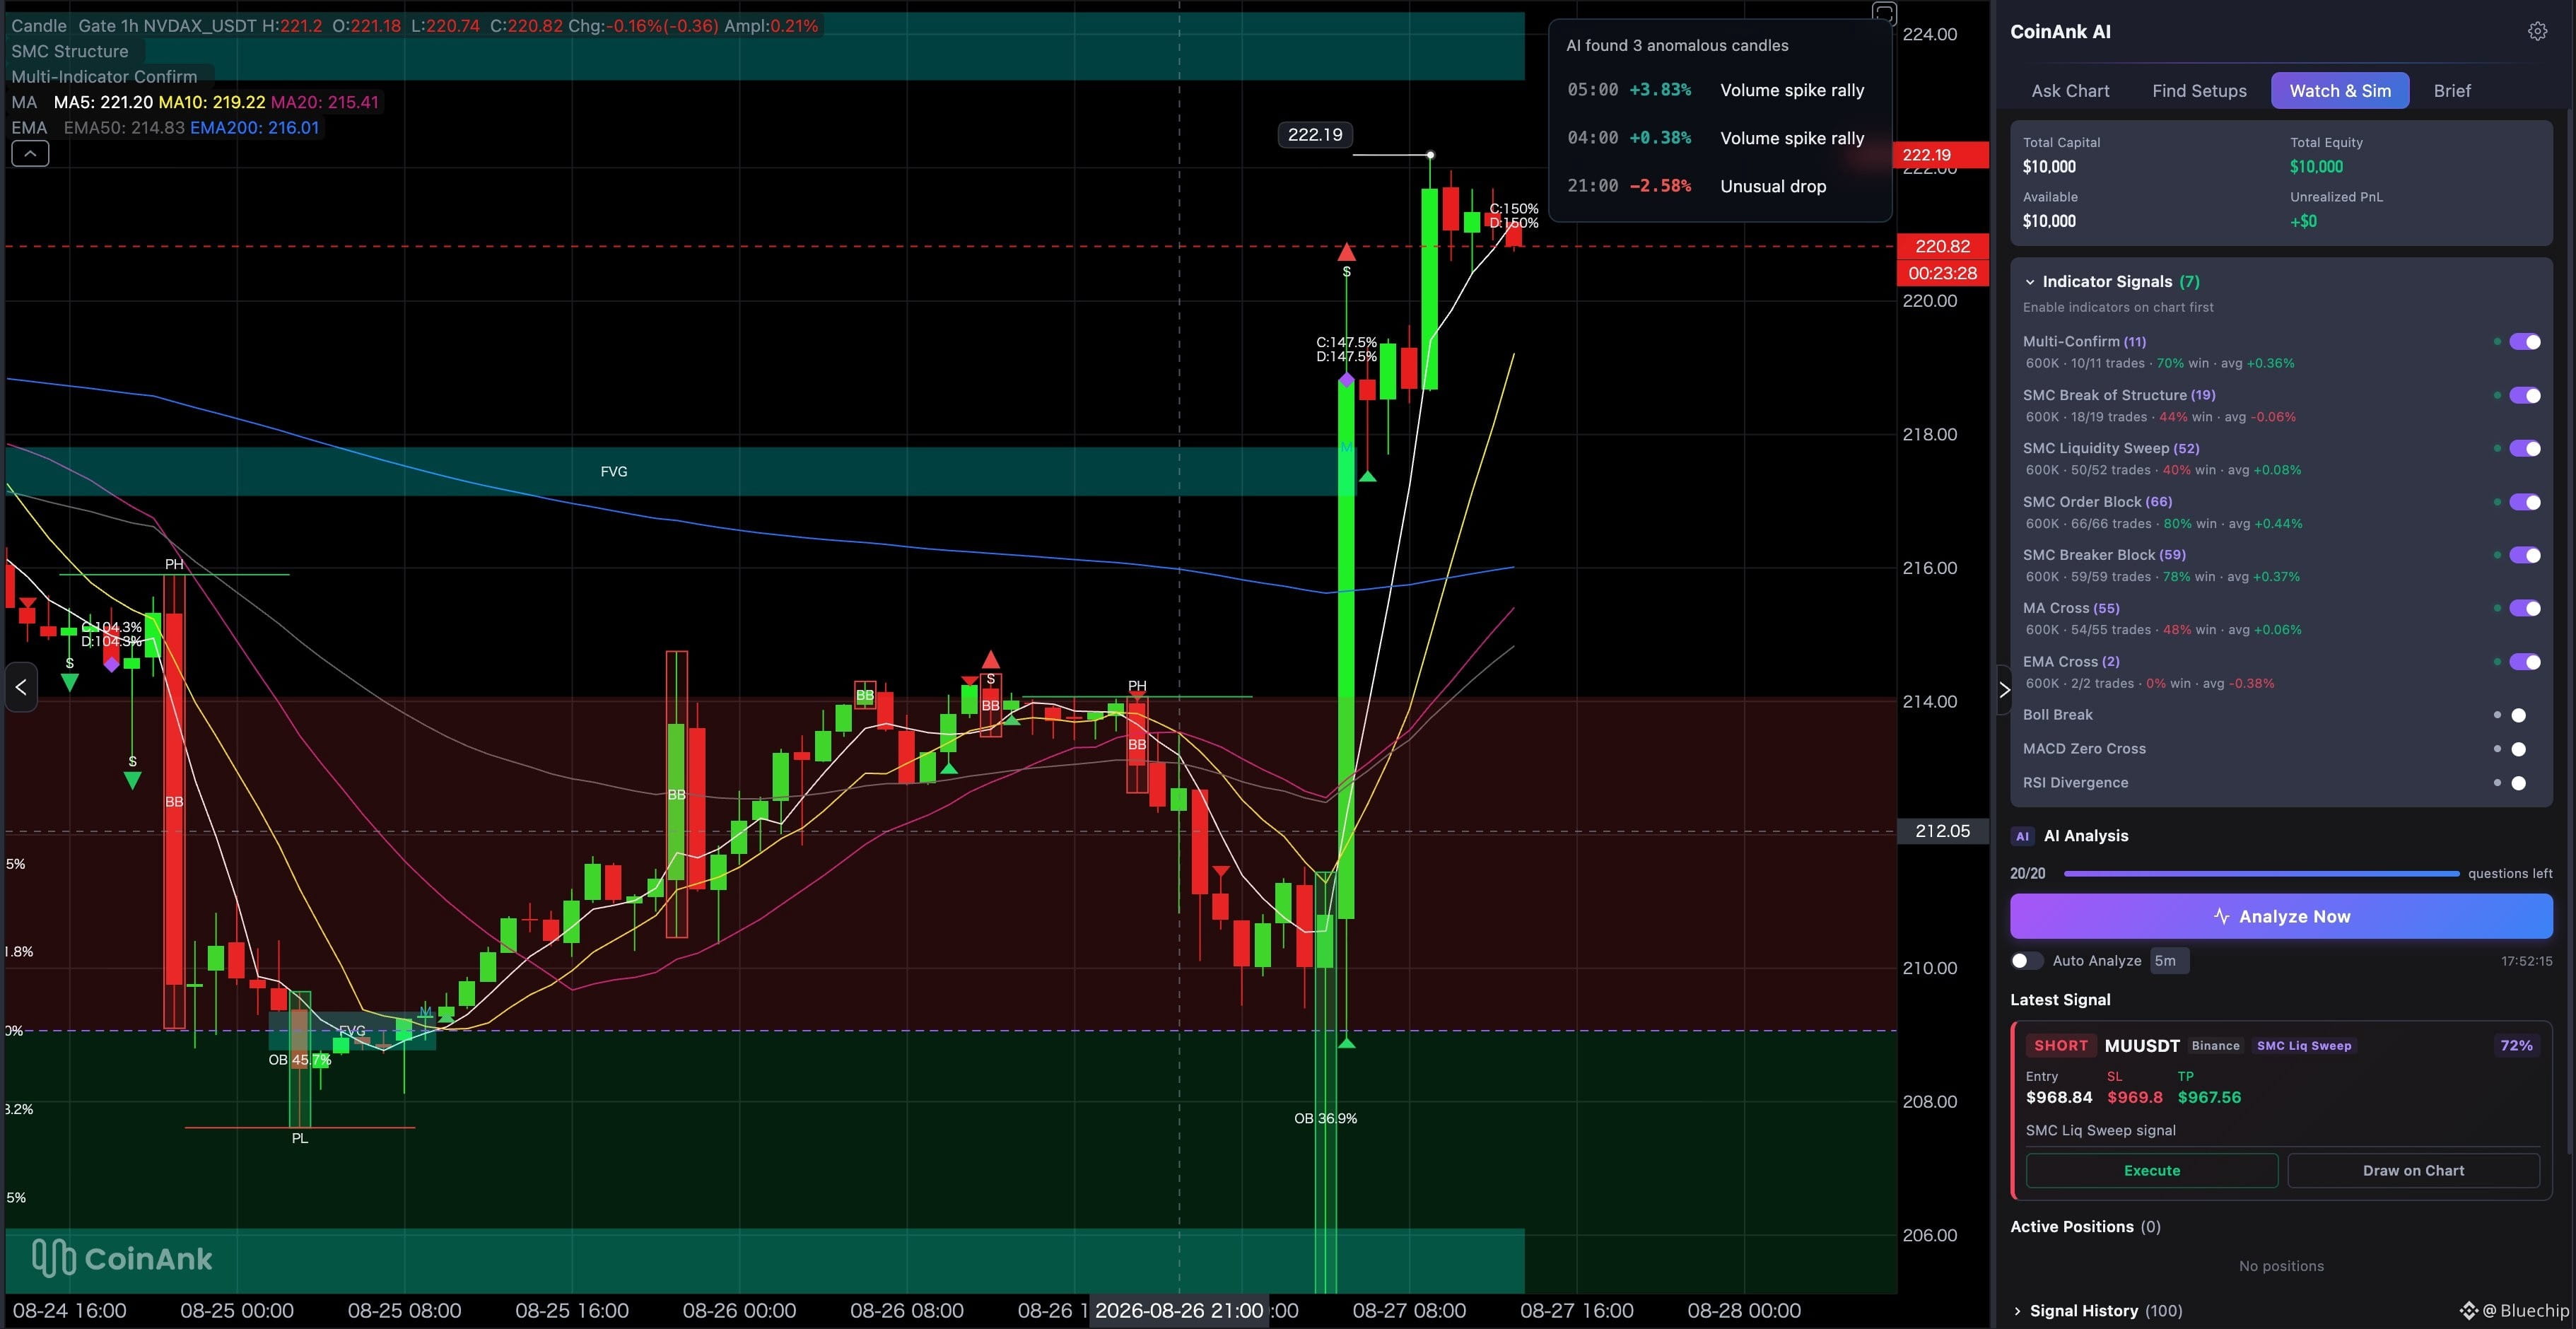The height and width of the screenshot is (1329, 2576).
Task: Click the Unrealized PnL +$0 value
Action: coord(2303,222)
